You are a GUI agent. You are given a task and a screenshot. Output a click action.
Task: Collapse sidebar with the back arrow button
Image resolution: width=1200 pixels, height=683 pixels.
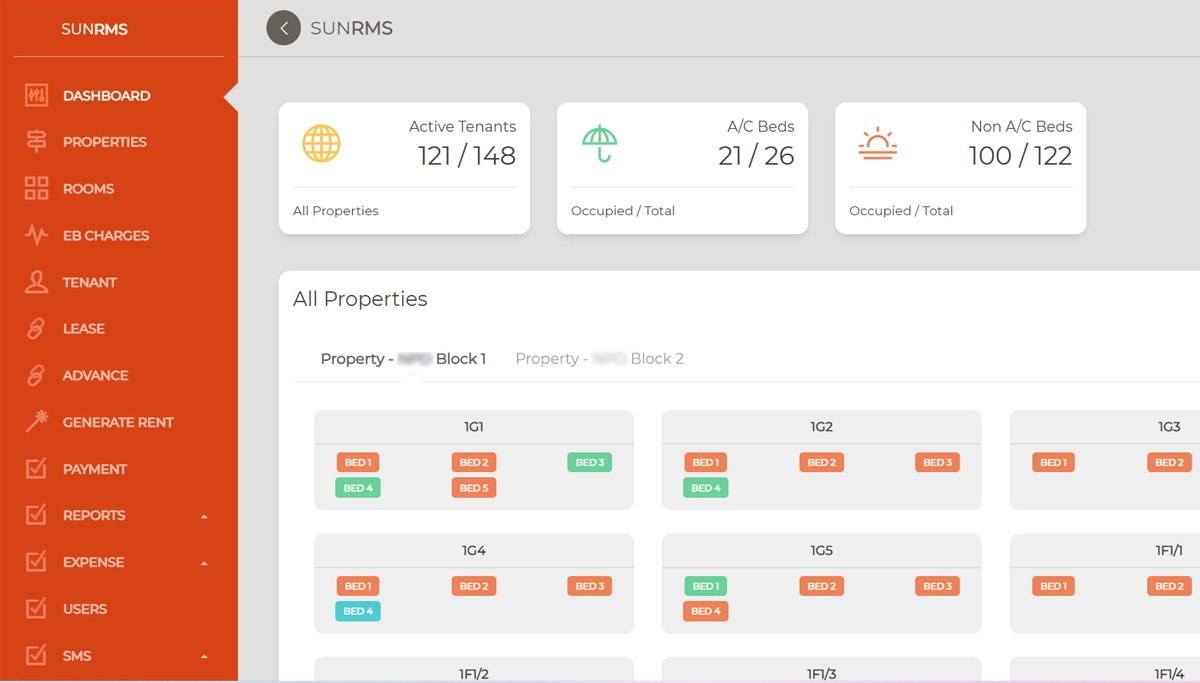pos(283,28)
